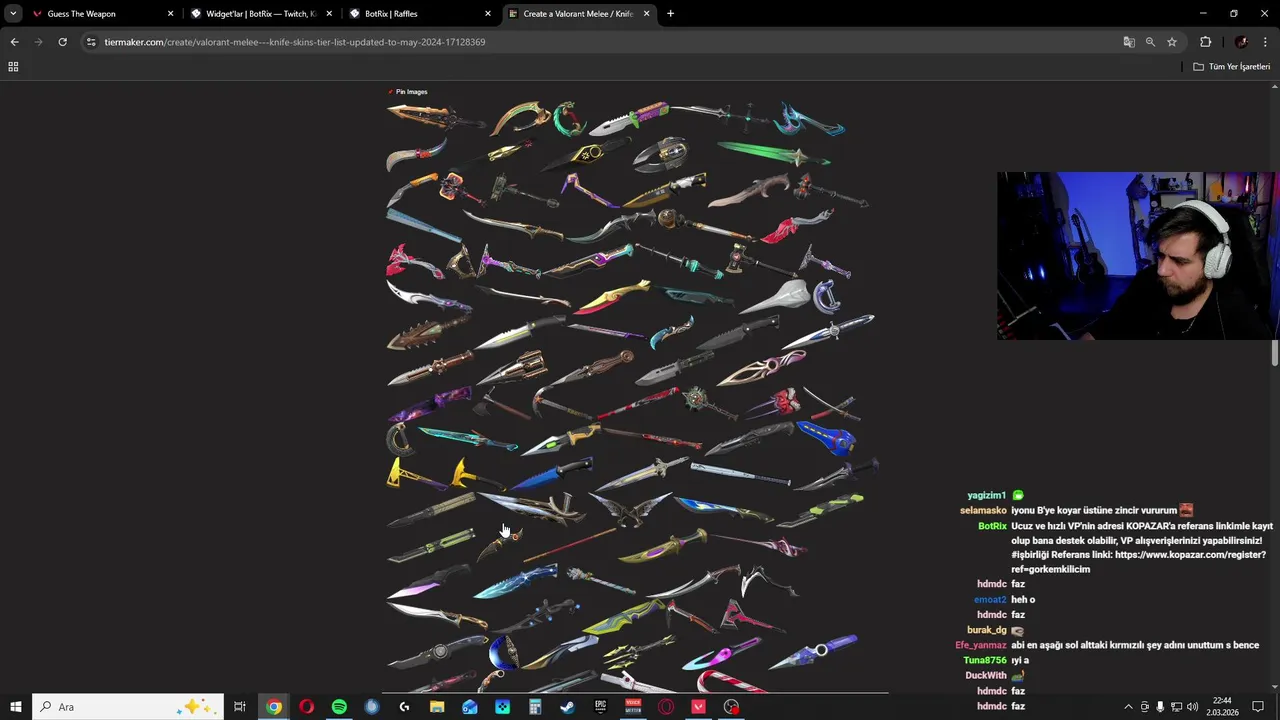Open Logitech G Hub from taskbar
The height and width of the screenshot is (720, 1280).
[404, 707]
